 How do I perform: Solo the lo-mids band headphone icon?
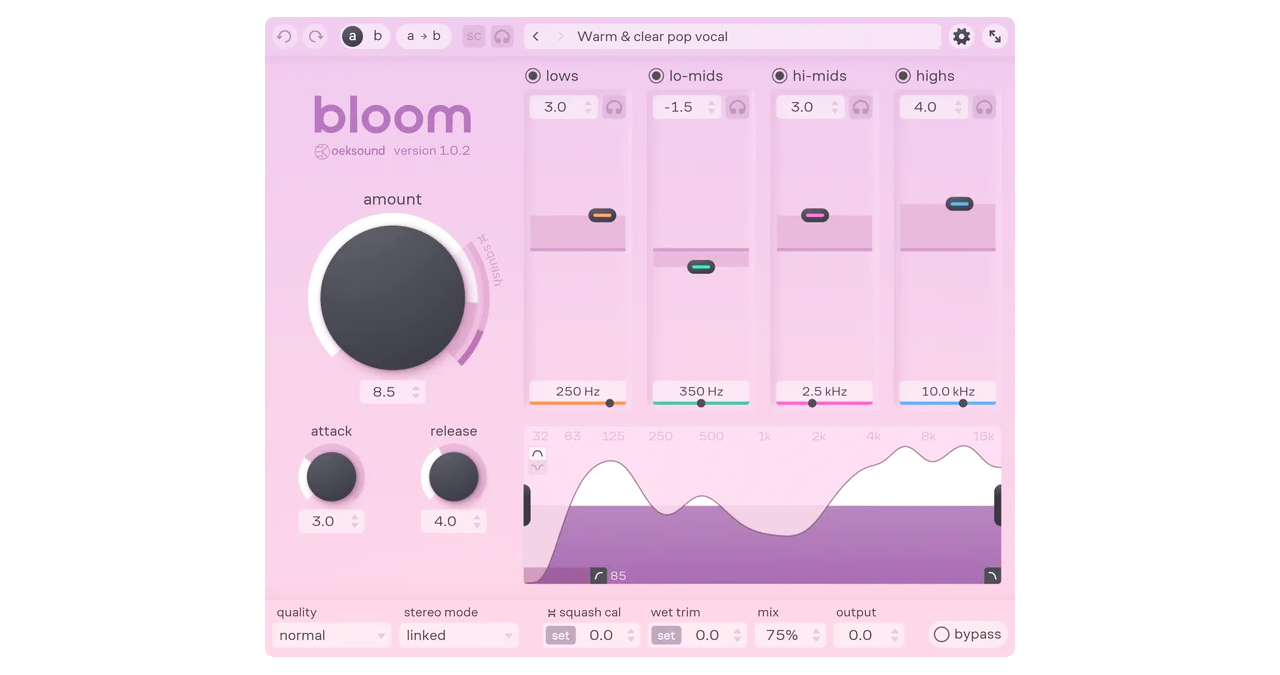737,106
